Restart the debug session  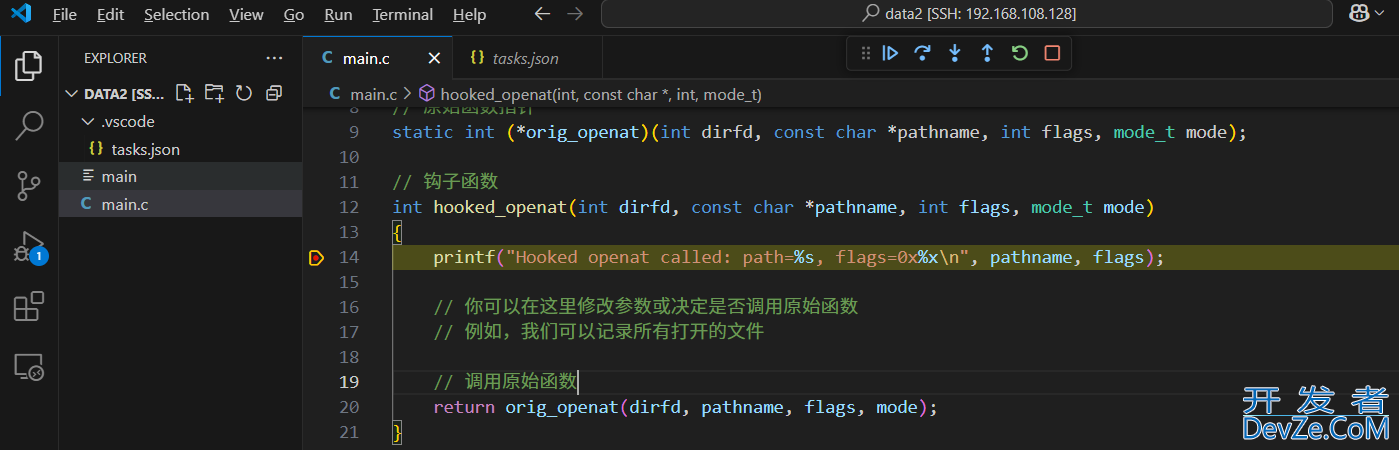[1020, 53]
